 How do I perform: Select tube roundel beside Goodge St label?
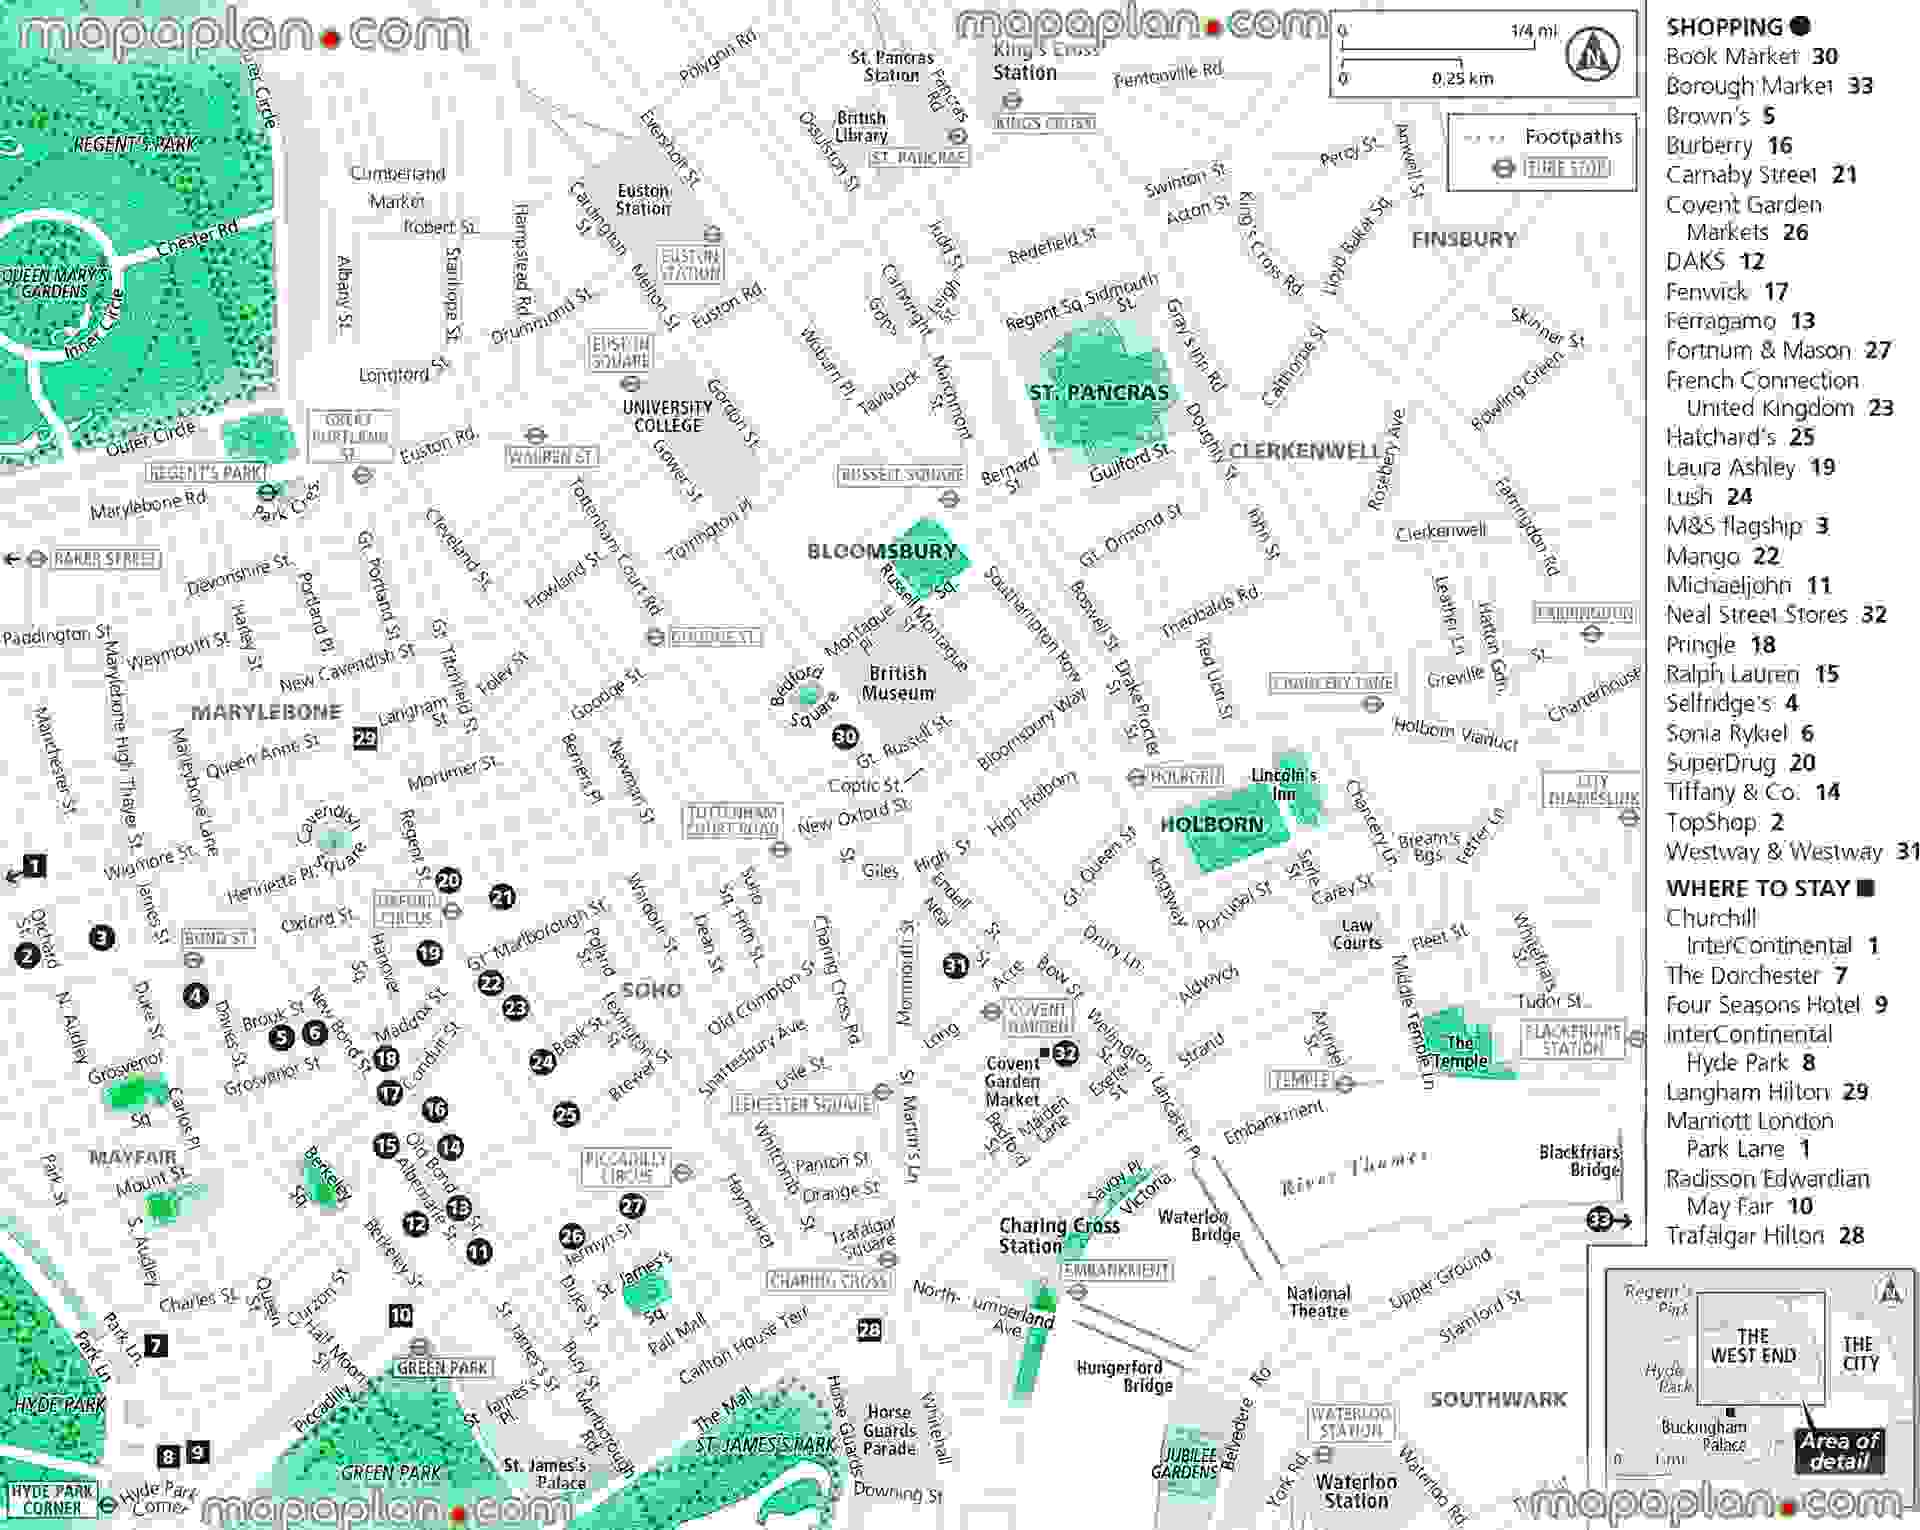(654, 636)
